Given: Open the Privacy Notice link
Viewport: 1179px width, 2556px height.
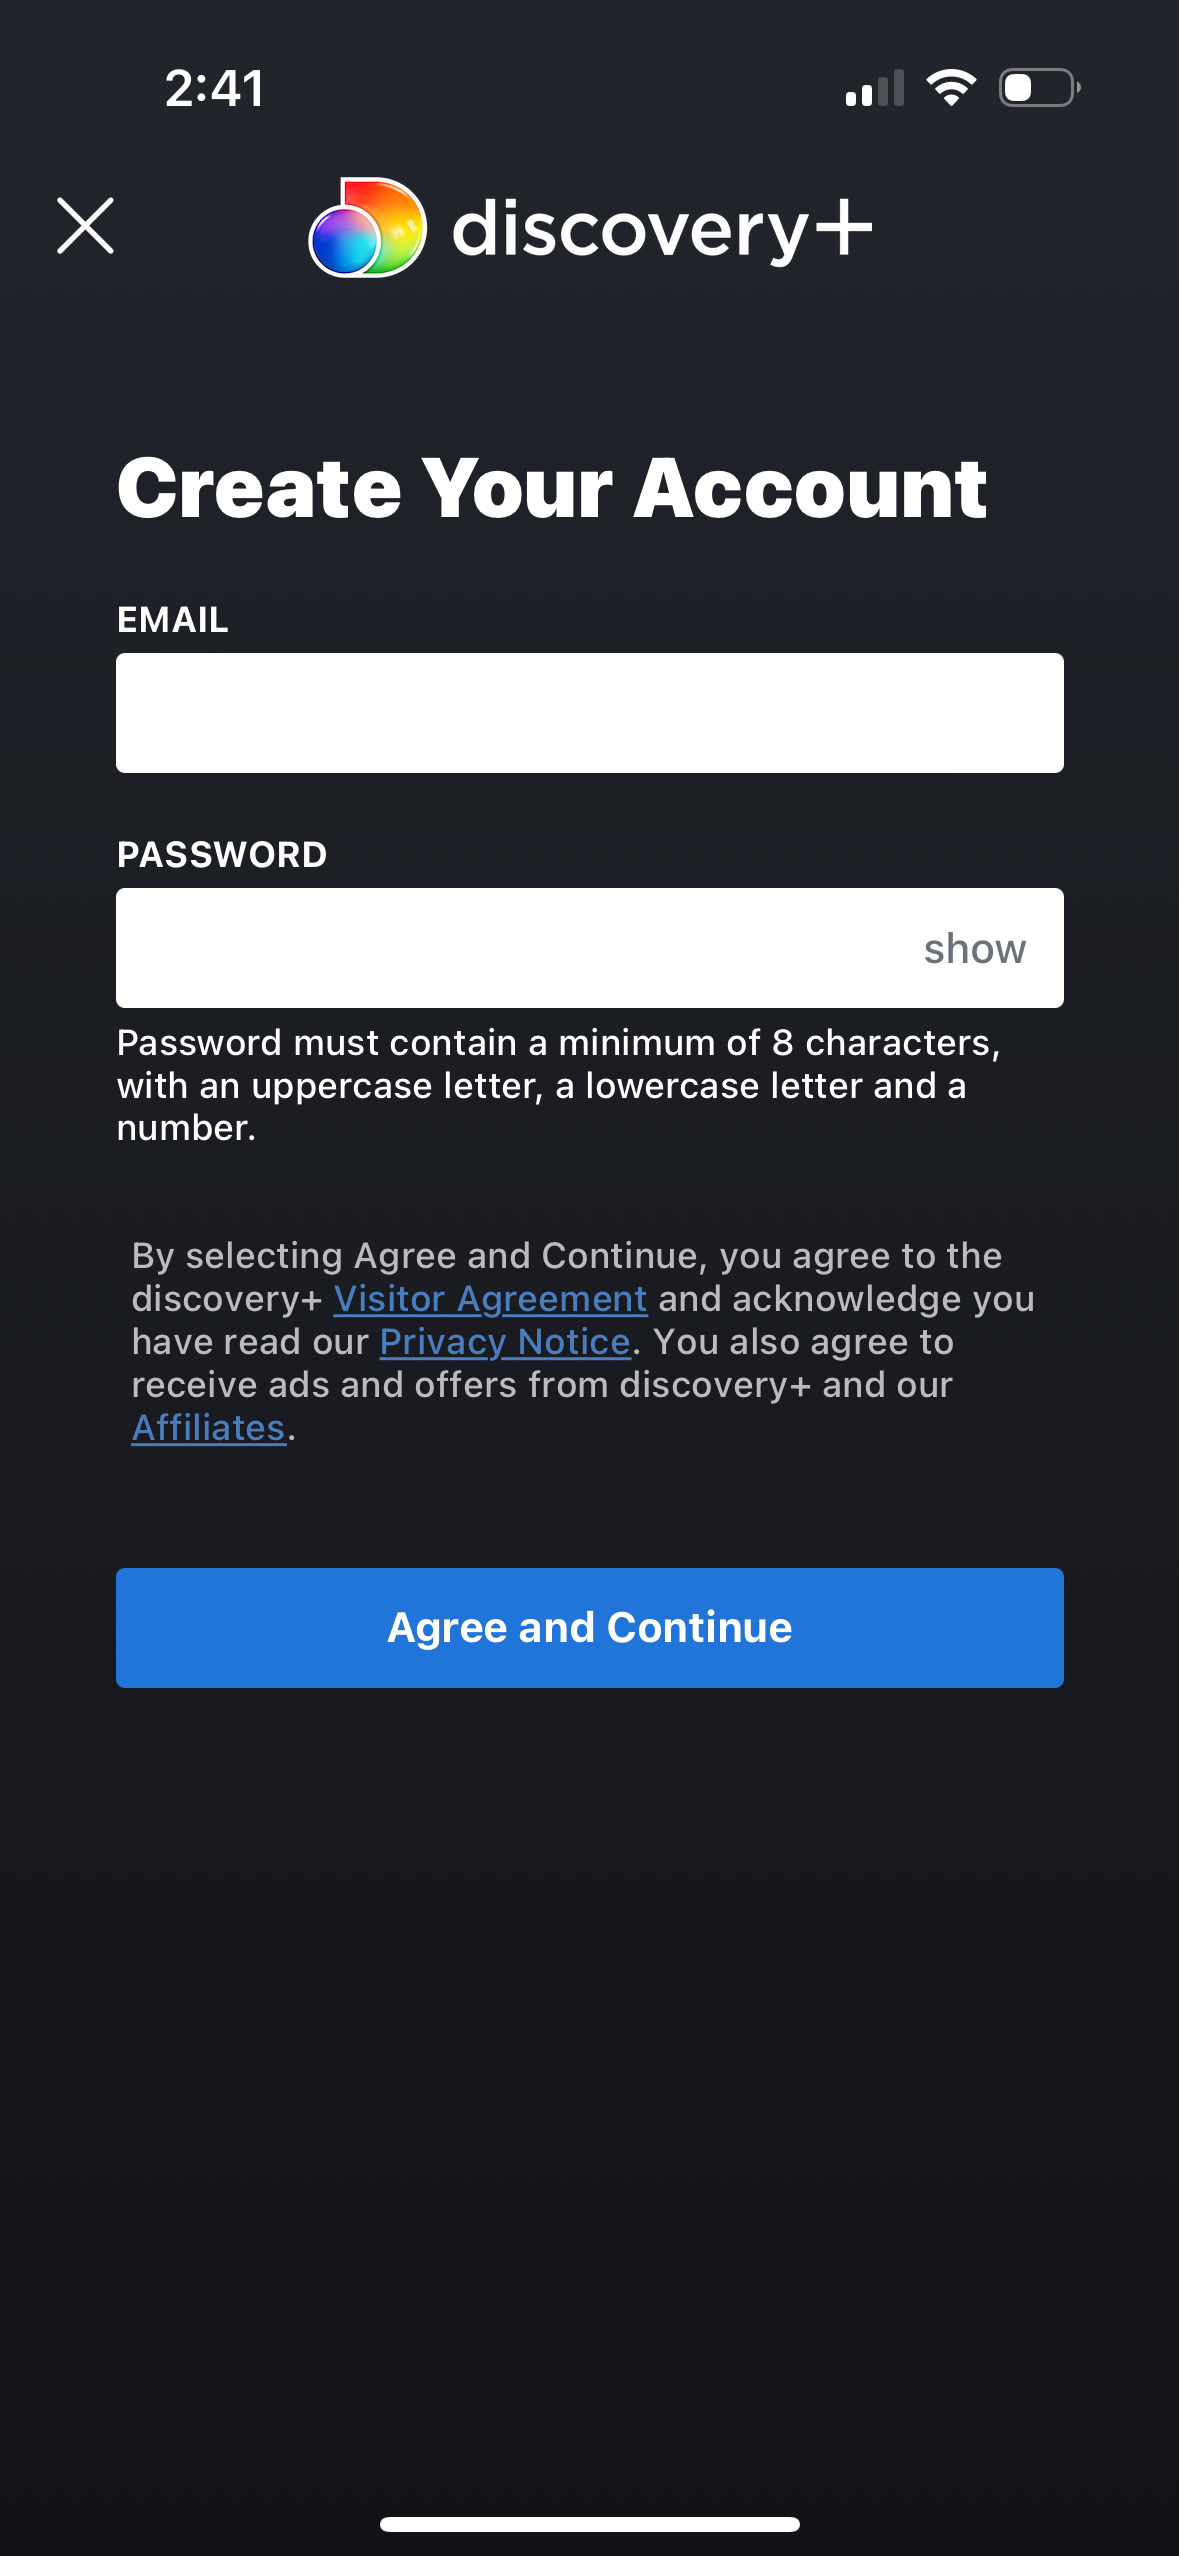Looking at the screenshot, I should pos(505,1341).
